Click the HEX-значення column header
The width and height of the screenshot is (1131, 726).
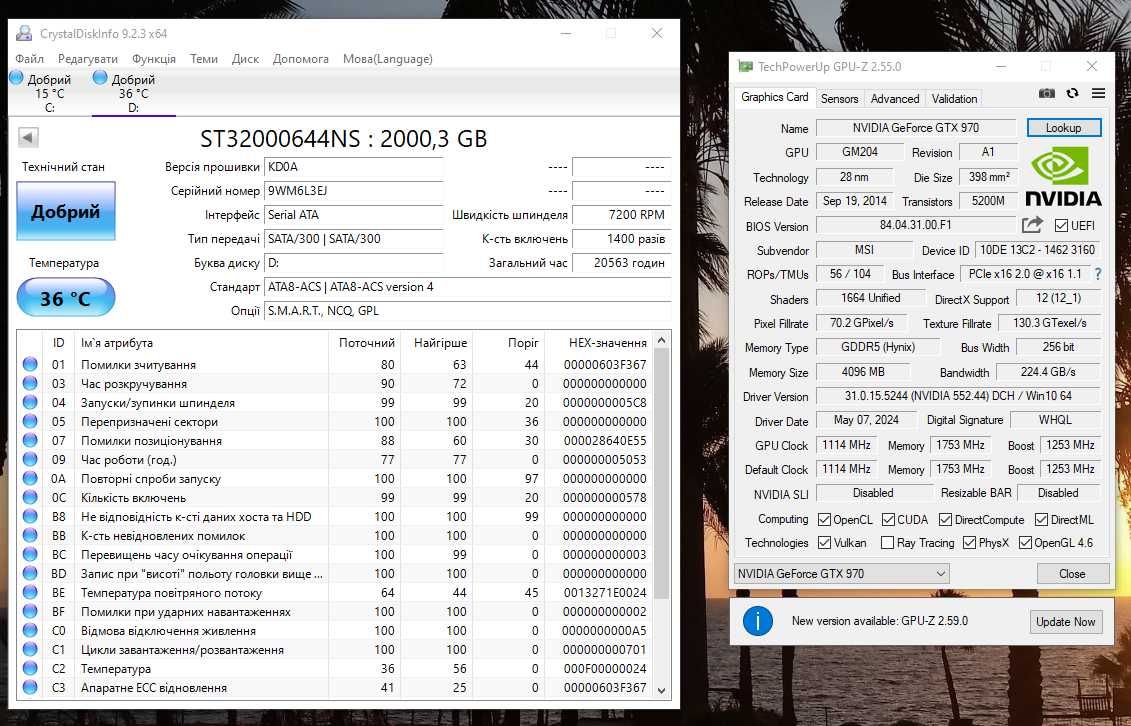(599, 342)
